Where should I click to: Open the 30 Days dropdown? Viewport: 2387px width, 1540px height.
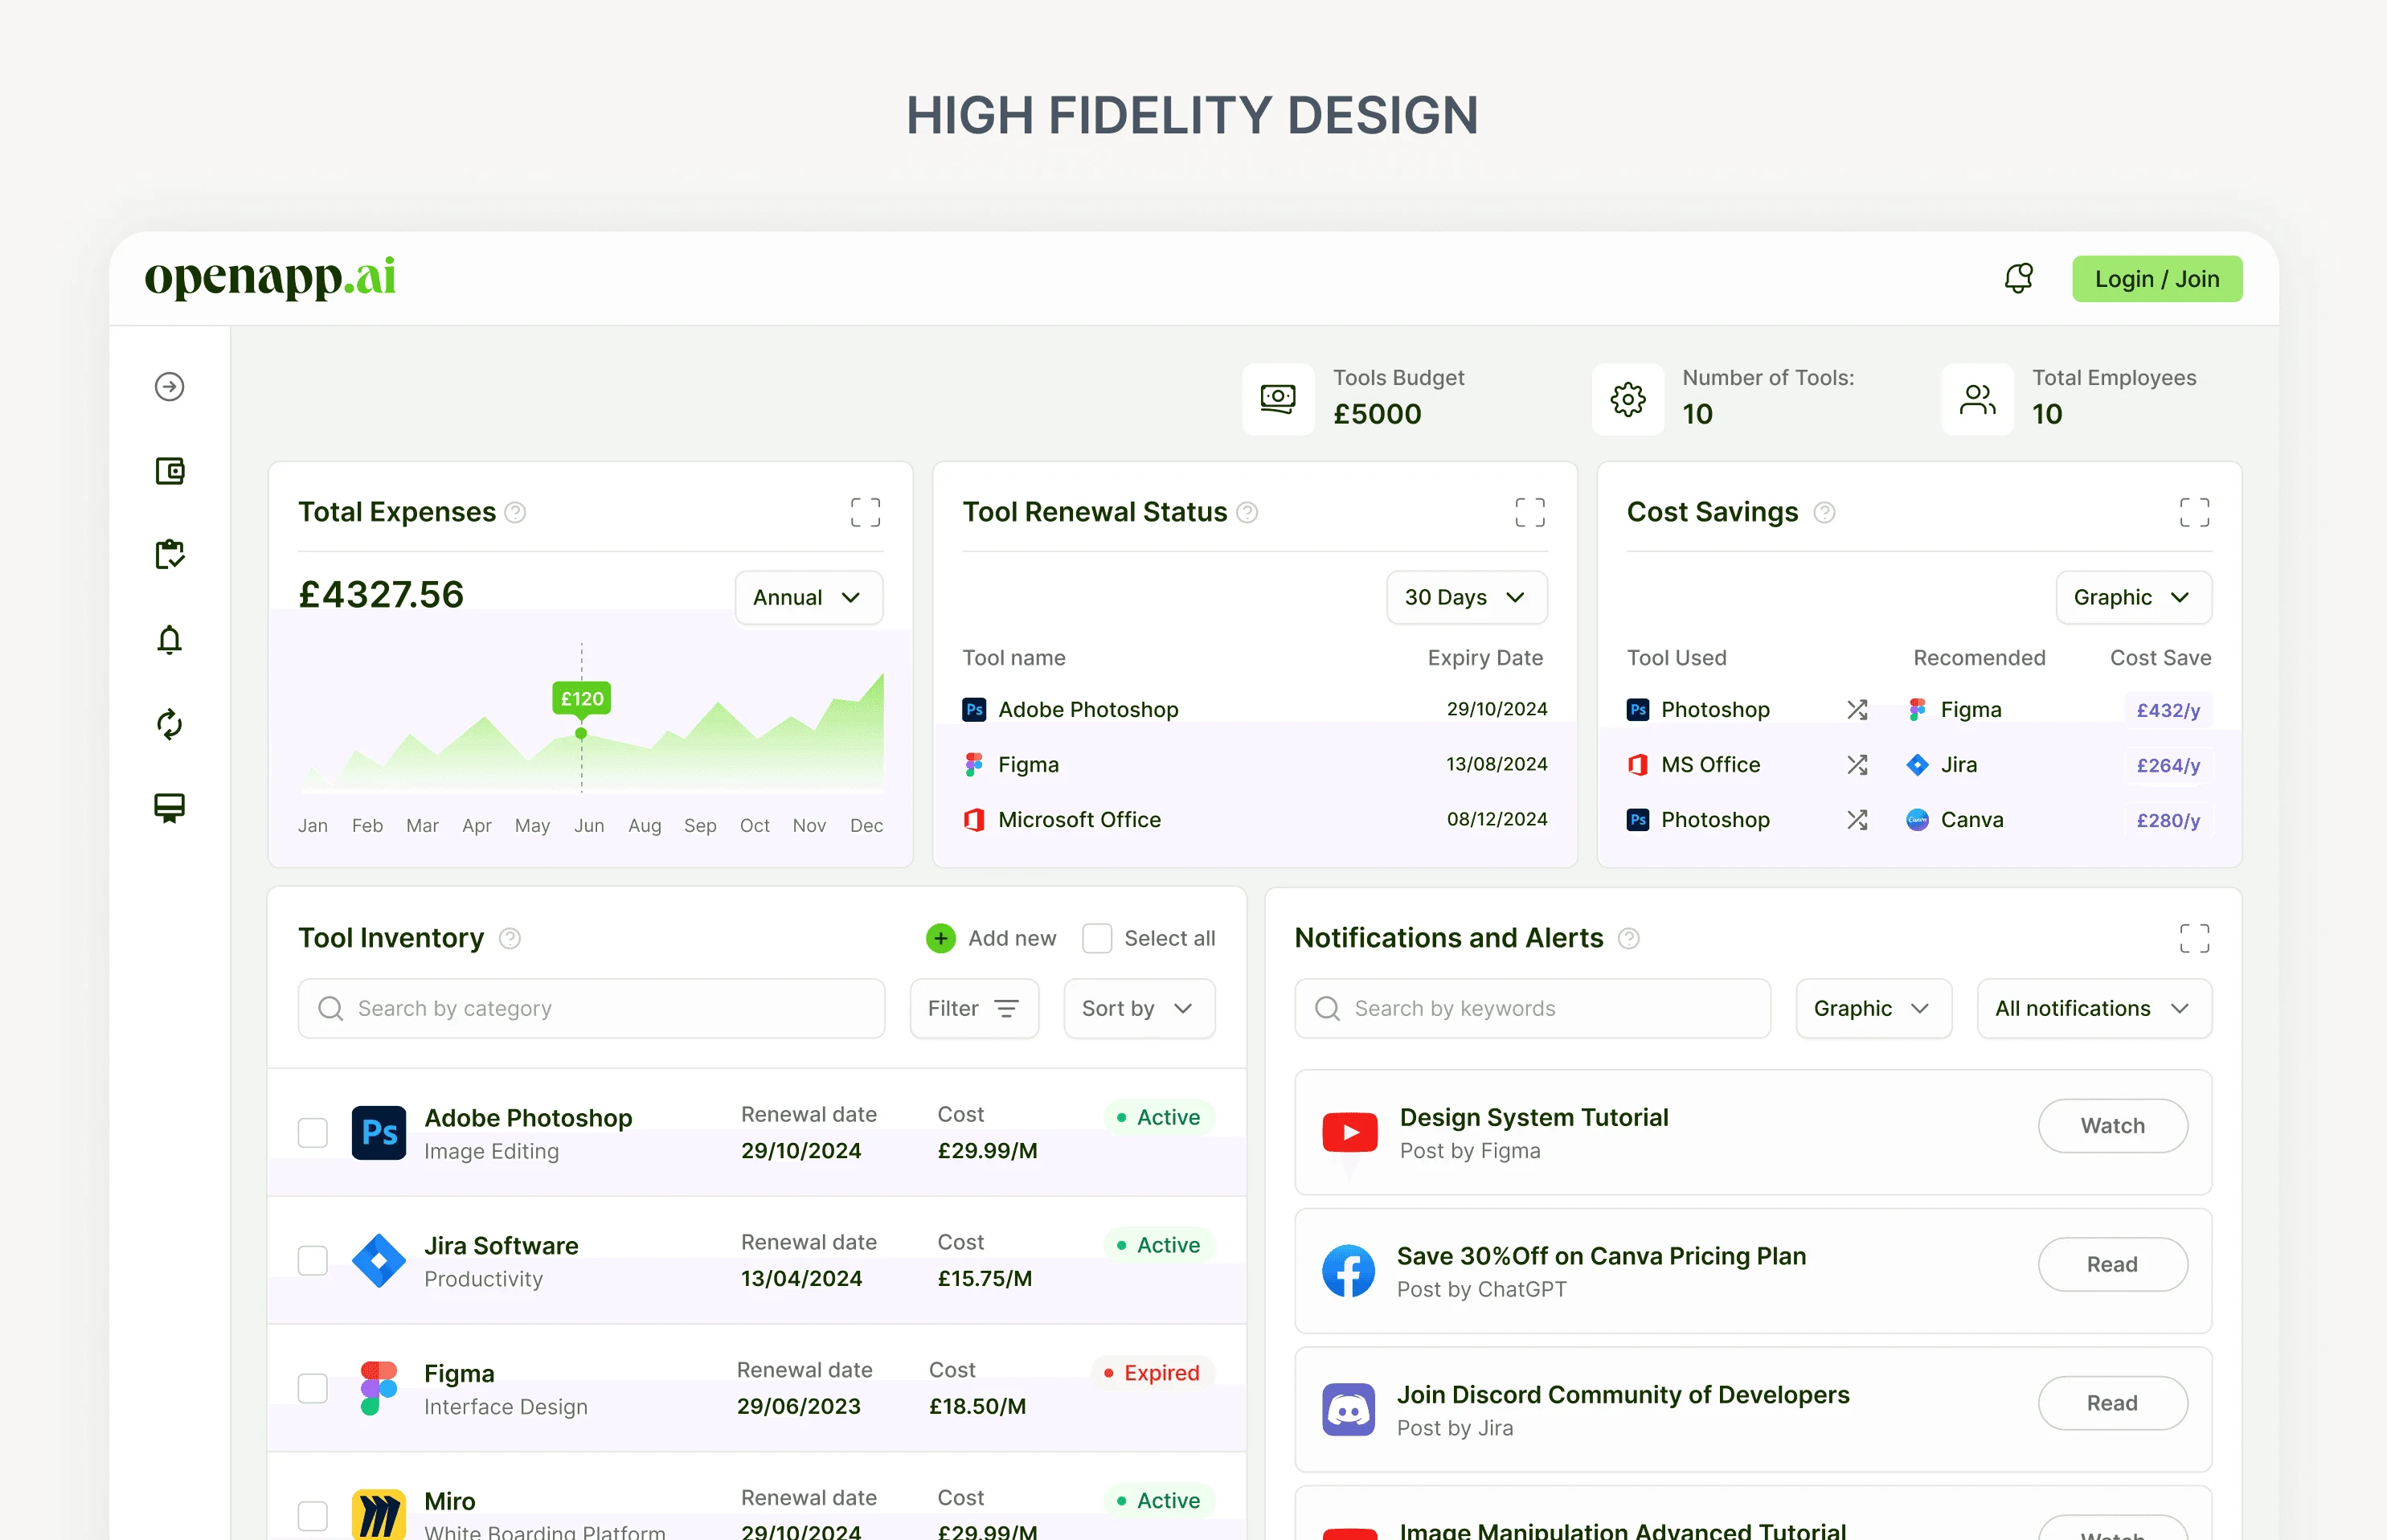point(1466,597)
